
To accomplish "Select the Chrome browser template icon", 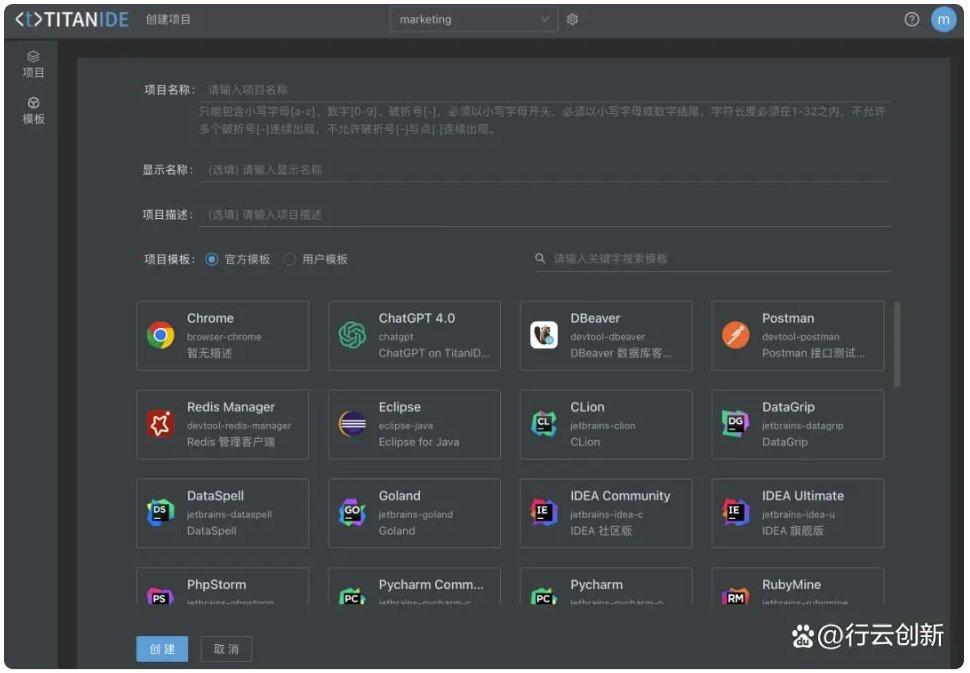I will coord(160,334).
